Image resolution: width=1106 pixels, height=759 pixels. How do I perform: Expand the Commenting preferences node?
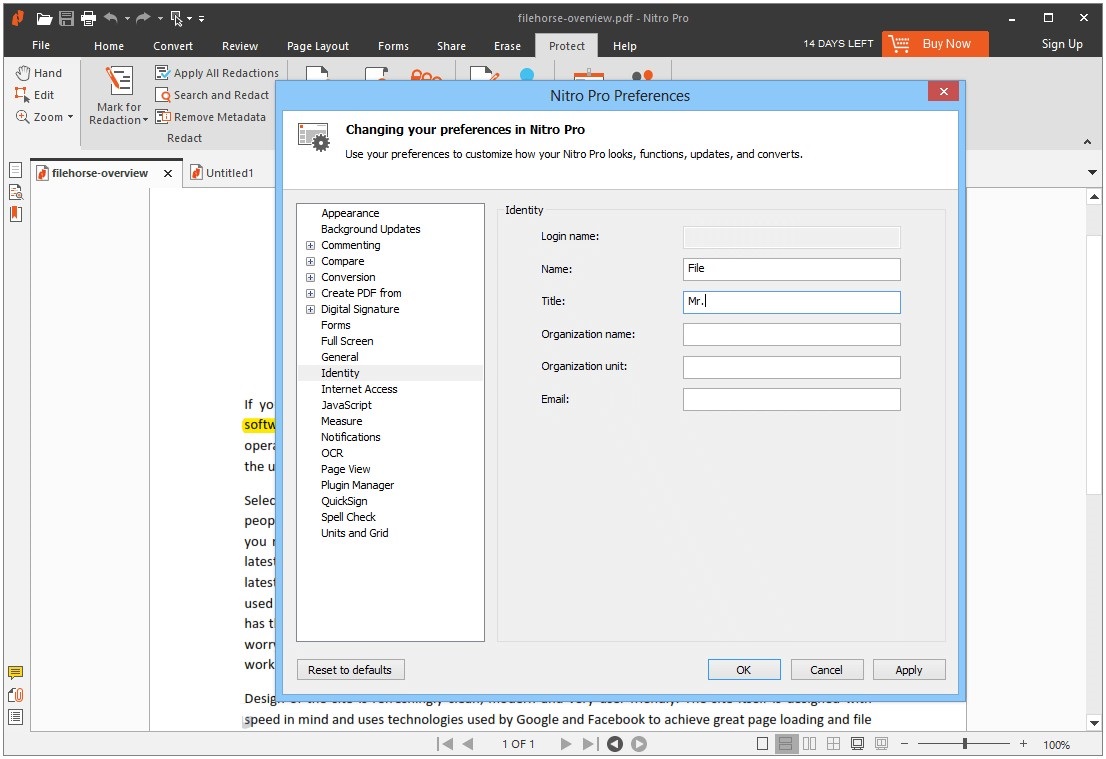[310, 245]
